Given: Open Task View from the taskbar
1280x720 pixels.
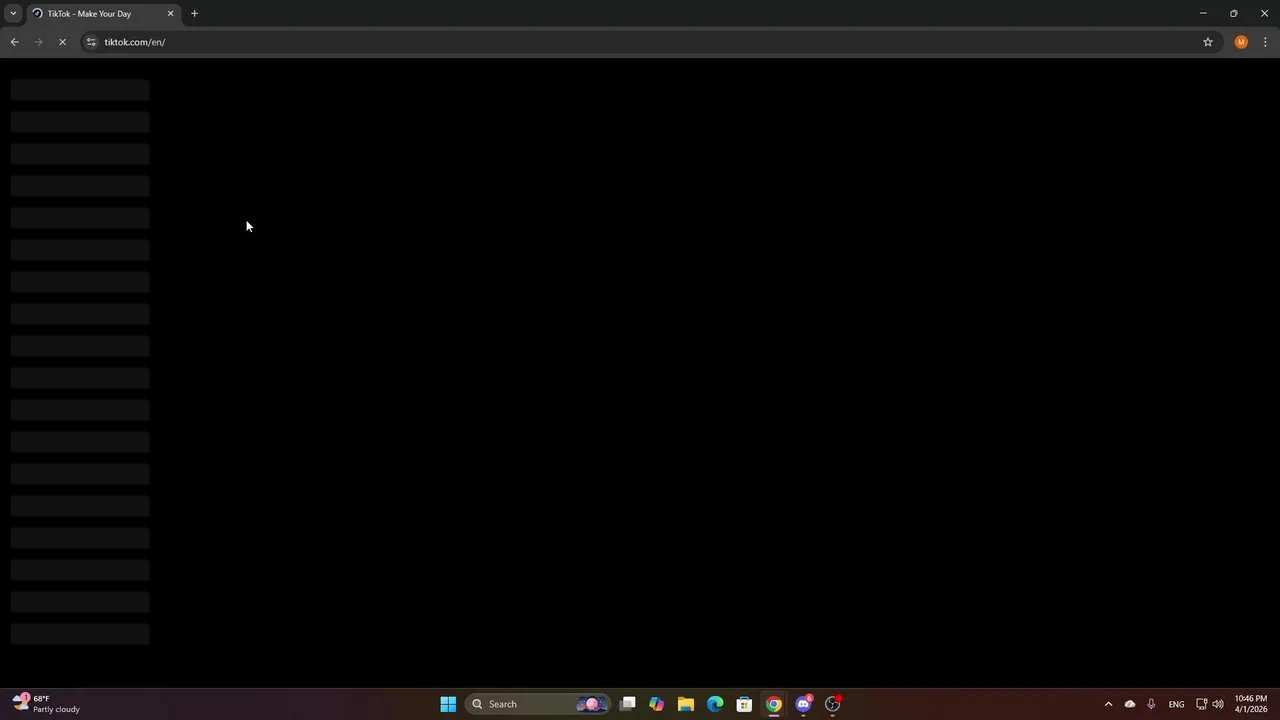Looking at the screenshot, I should click(x=627, y=704).
